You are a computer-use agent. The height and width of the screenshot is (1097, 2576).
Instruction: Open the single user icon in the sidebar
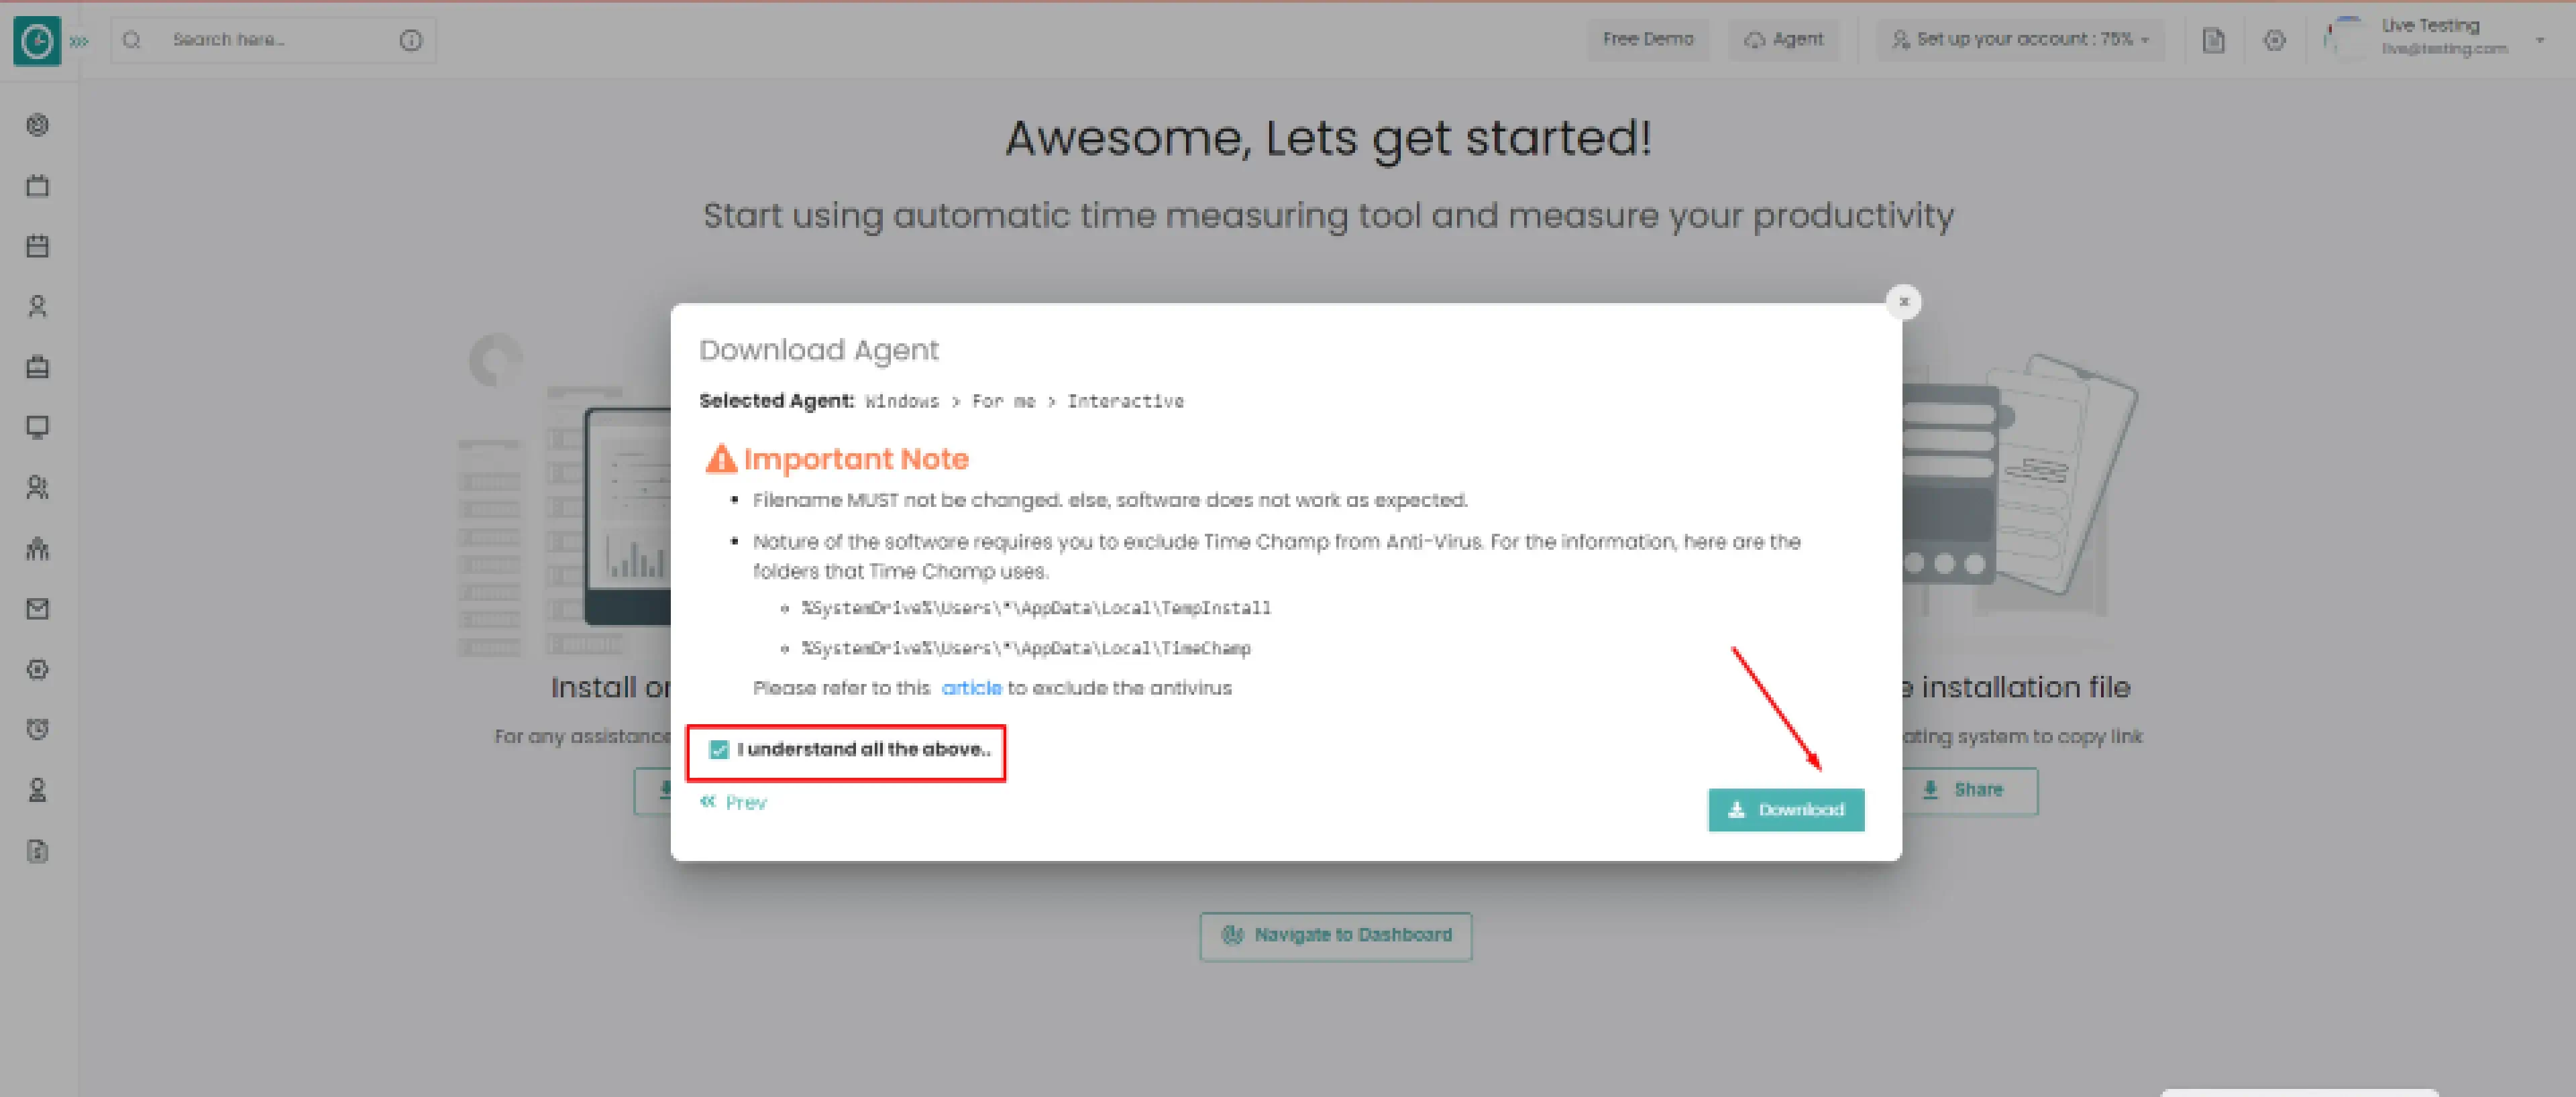point(38,306)
